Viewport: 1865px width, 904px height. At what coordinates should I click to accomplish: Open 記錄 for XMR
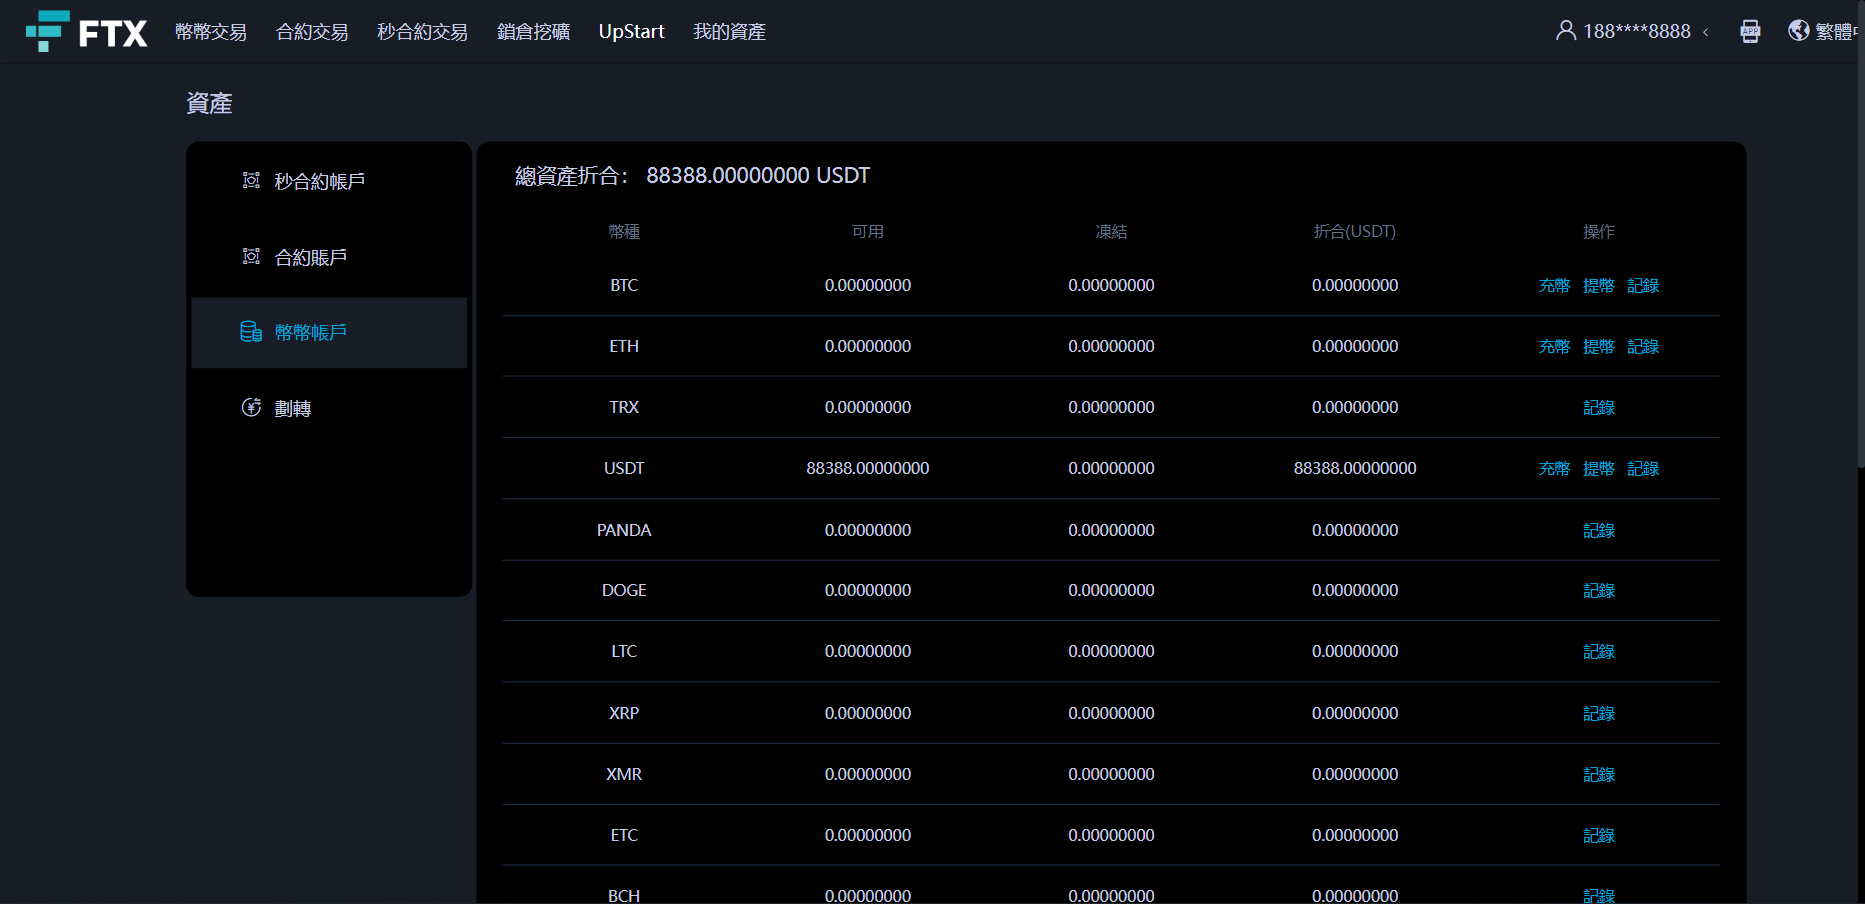coord(1599,775)
